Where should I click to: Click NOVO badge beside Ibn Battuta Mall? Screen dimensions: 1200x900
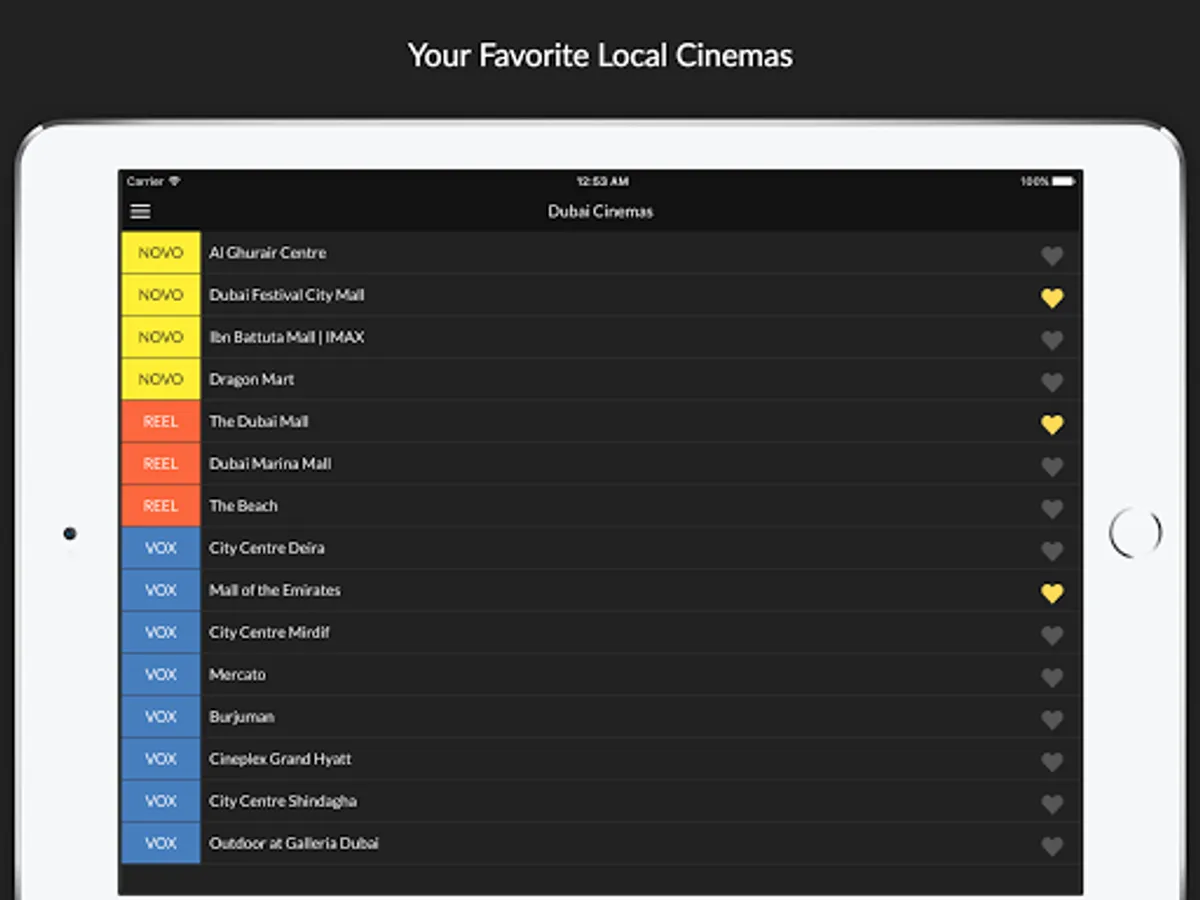click(161, 337)
